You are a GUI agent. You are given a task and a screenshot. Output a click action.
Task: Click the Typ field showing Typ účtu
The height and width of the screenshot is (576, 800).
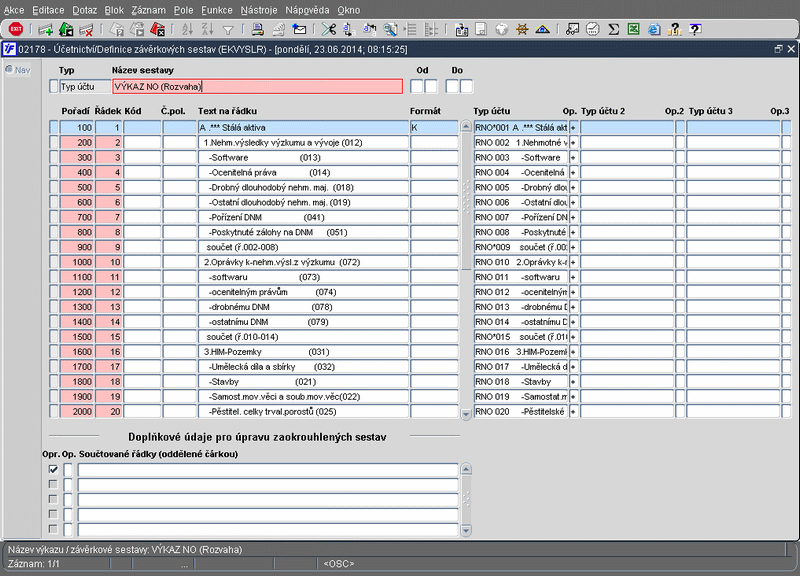pos(85,86)
